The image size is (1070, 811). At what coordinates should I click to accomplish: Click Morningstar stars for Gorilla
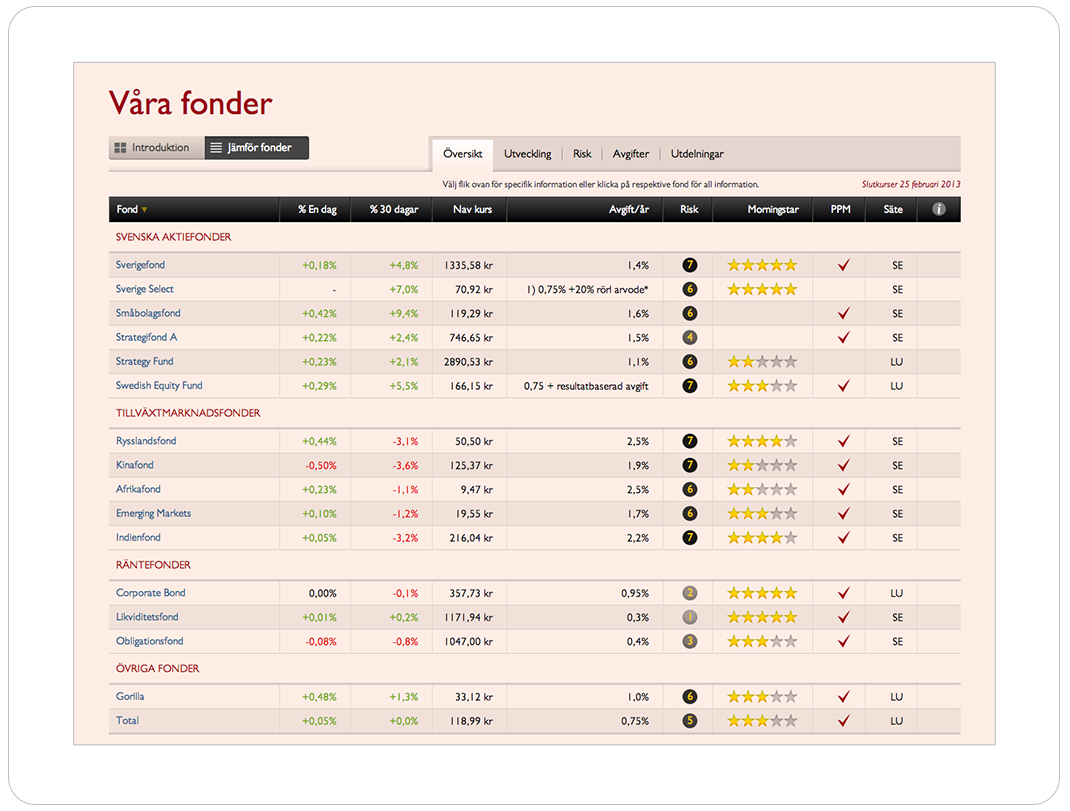pos(762,696)
